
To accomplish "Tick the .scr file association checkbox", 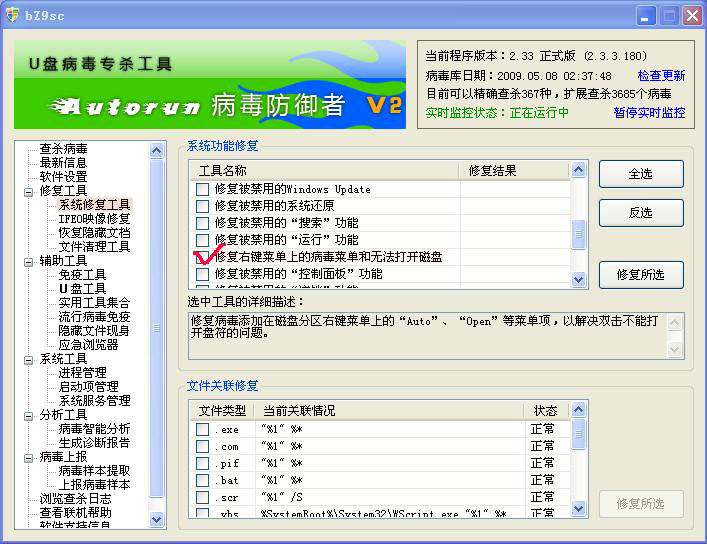I will point(202,498).
